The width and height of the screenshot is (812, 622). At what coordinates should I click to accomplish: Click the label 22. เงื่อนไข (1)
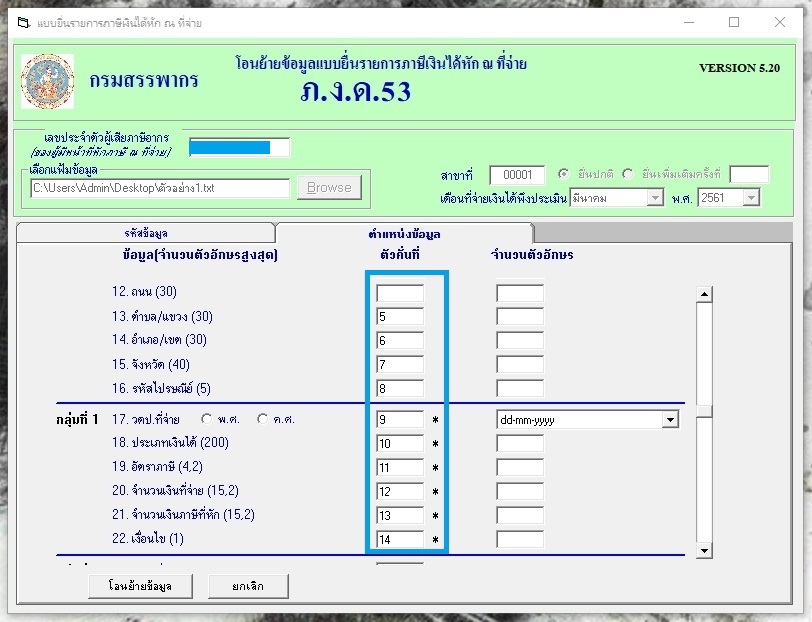click(148, 539)
